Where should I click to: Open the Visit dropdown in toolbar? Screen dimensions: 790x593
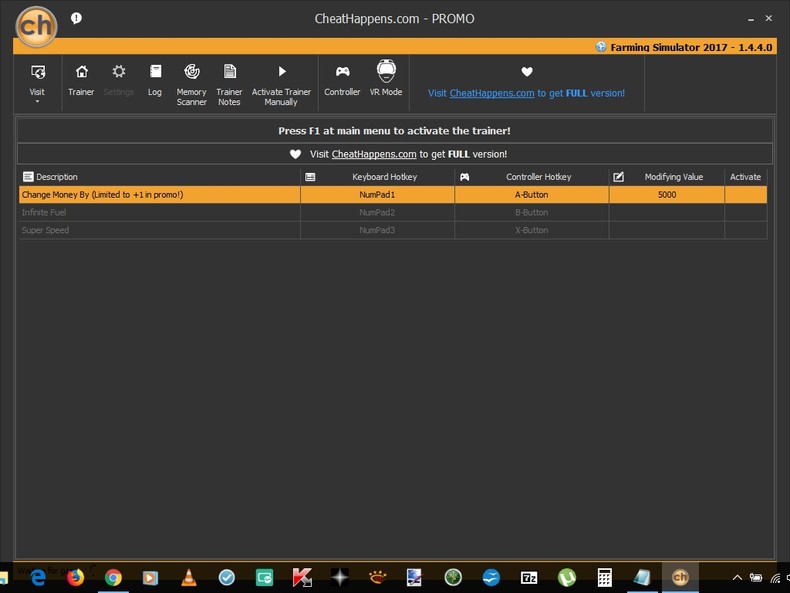(x=37, y=83)
